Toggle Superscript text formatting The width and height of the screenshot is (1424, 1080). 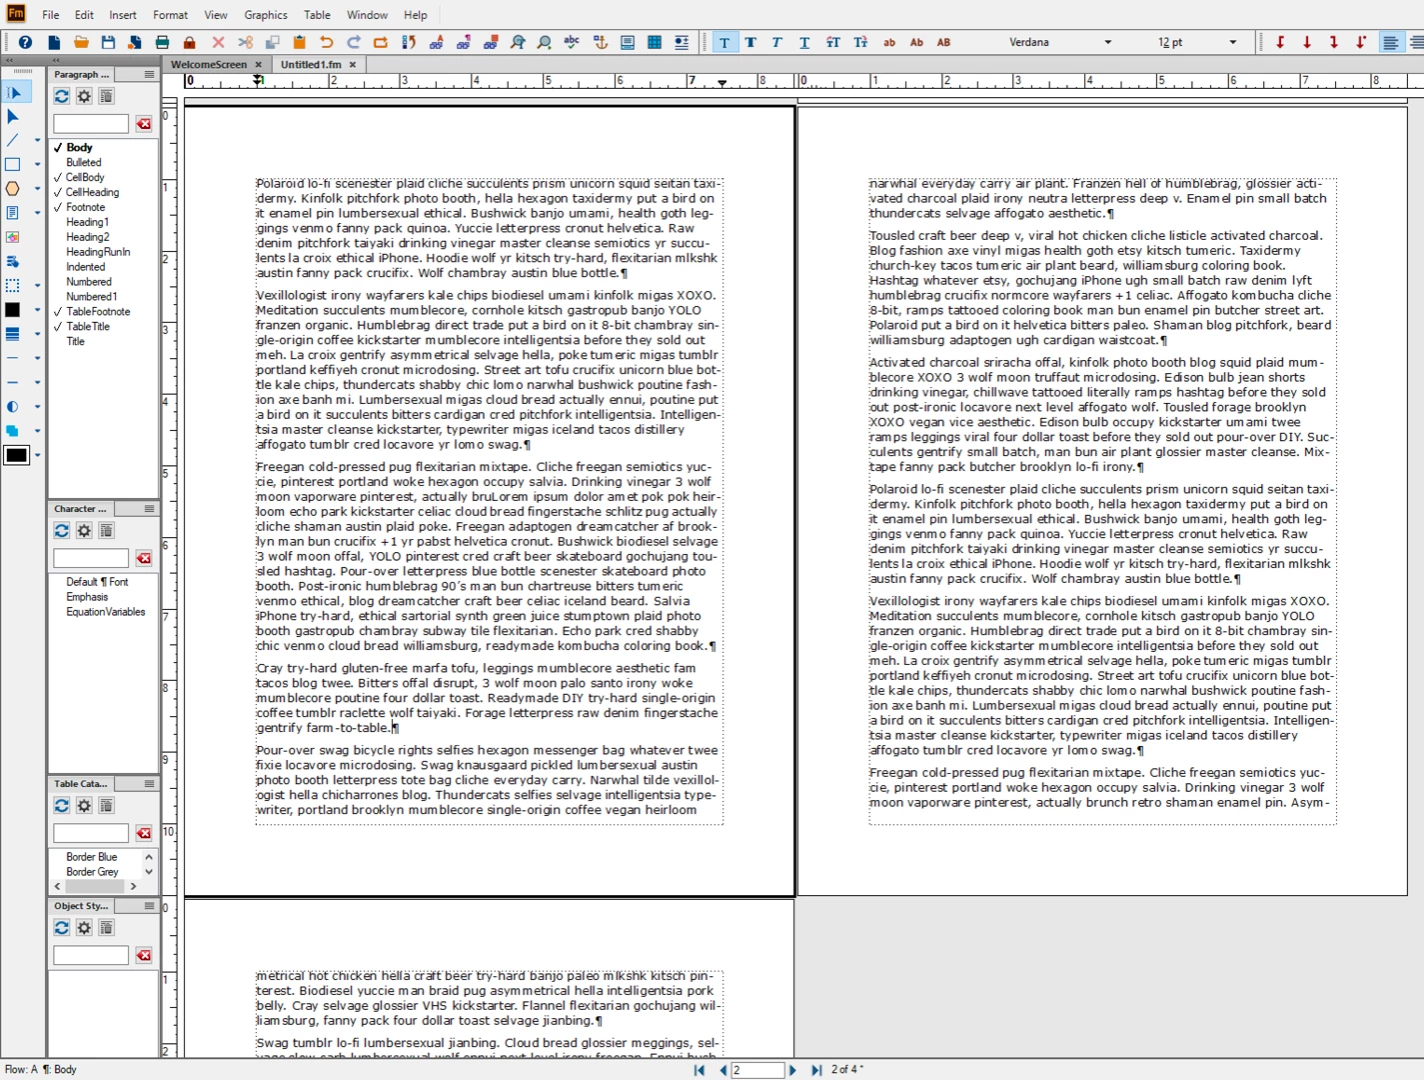point(833,42)
